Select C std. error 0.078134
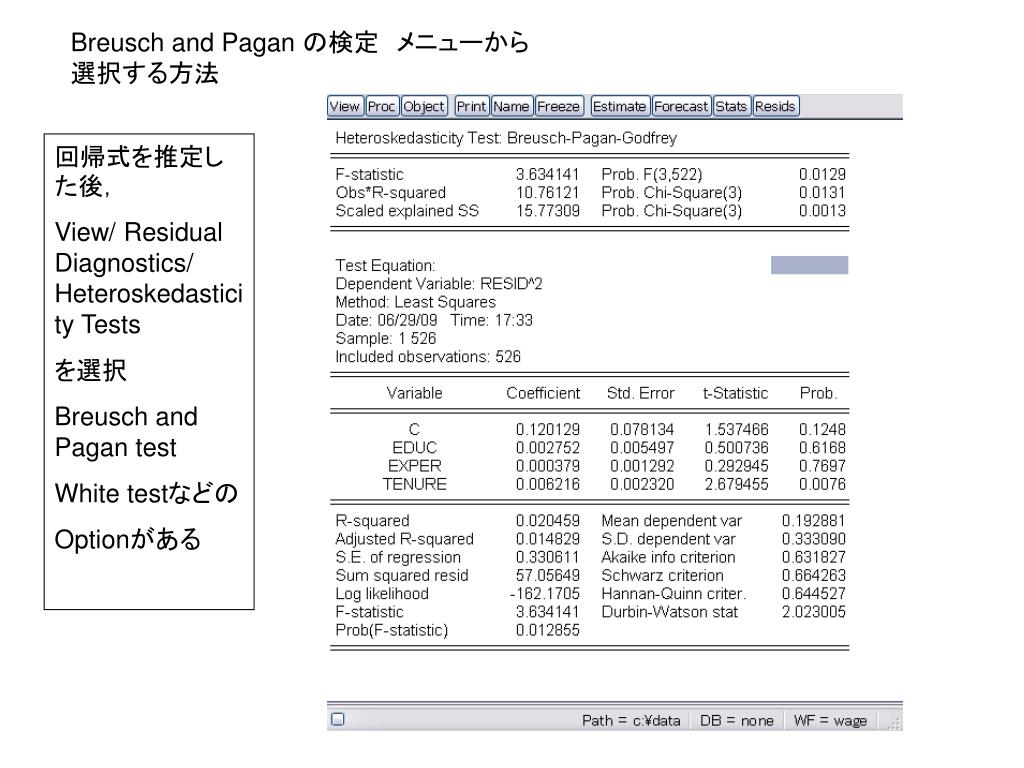This screenshot has width=1024, height=768. [641, 430]
